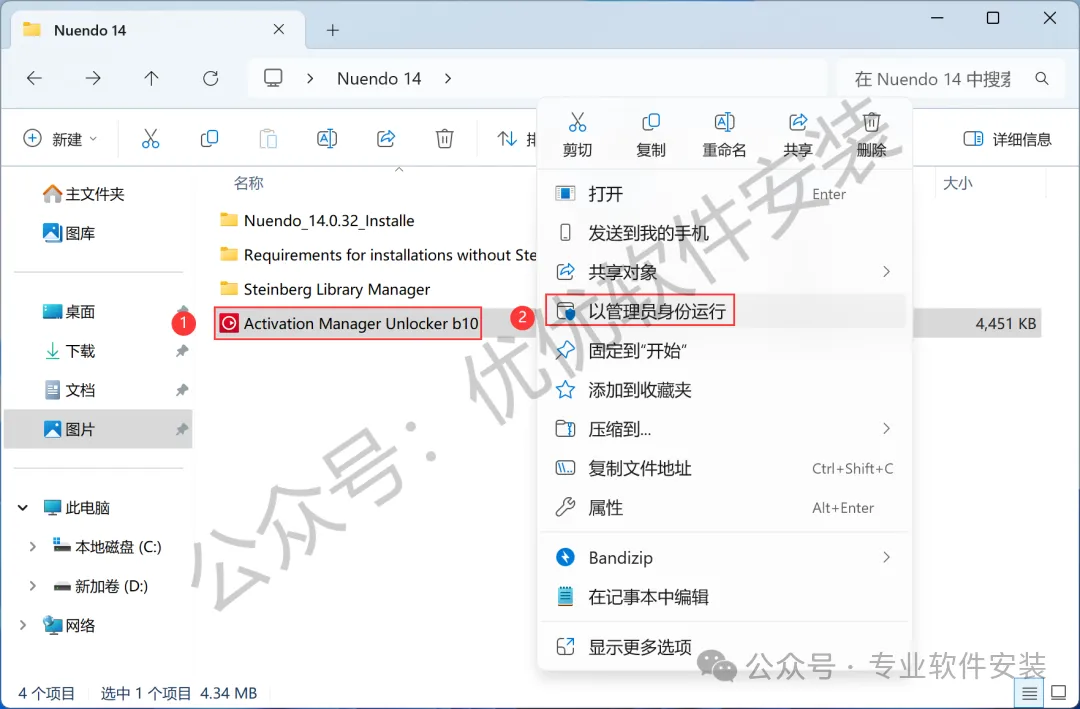Click the Share icon in the context menu
The width and height of the screenshot is (1080, 709).
pos(798,123)
